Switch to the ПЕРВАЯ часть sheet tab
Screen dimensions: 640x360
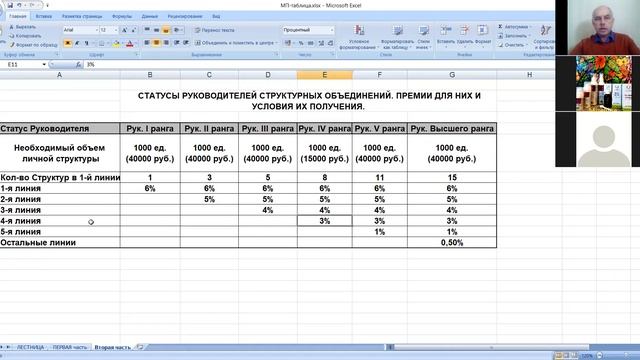coord(70,347)
